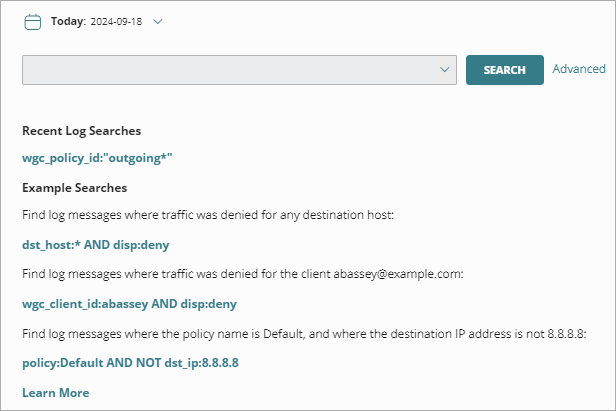
Task: Apply example policy:Default AND NOT dst_ip:8.8.8.8
Action: [130, 362]
